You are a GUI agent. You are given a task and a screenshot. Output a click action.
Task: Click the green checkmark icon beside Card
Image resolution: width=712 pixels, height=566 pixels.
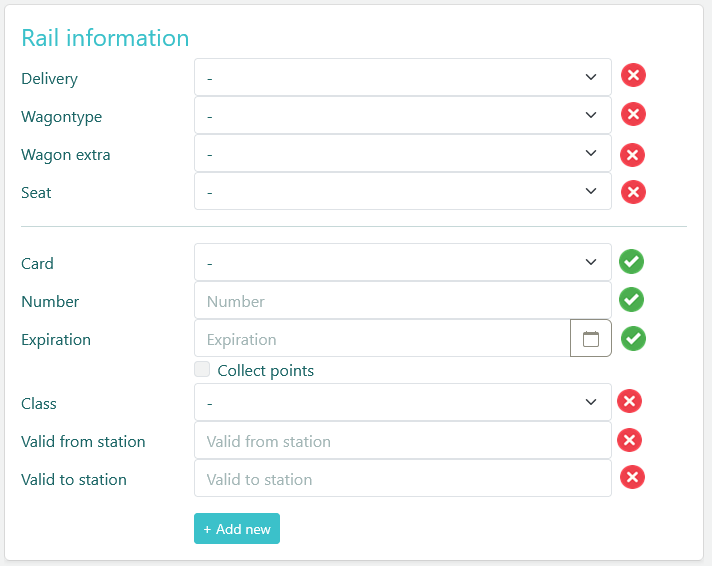(631, 262)
